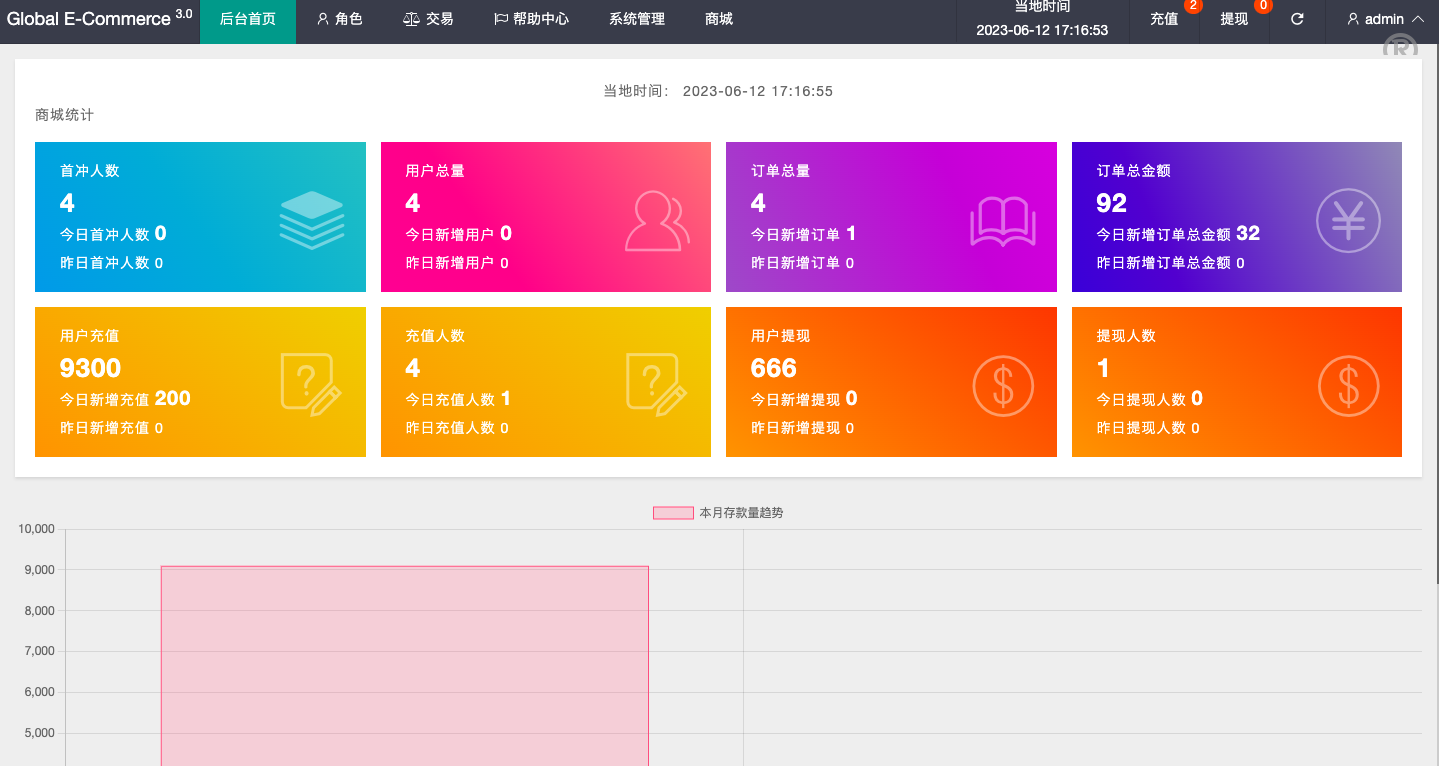Click the stacked layers icon on 首冲人数 card
Viewport: 1439px width, 766px height.
pyautogui.click(x=312, y=220)
